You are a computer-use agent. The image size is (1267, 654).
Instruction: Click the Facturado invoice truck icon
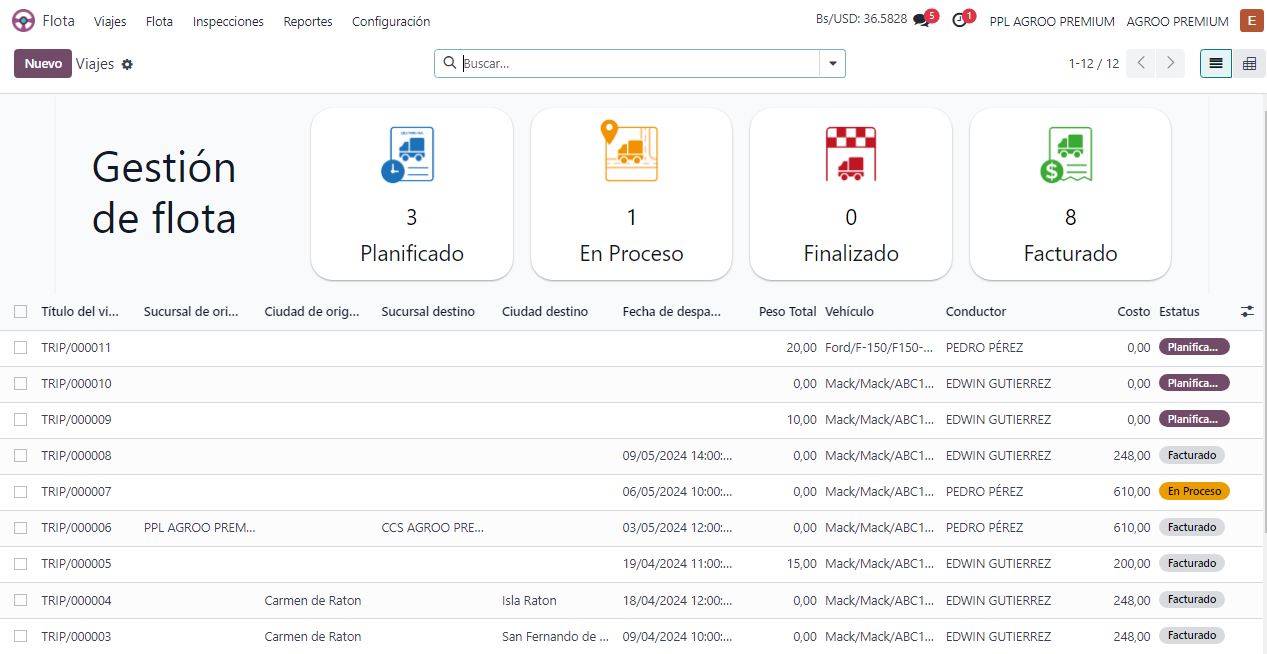1069,154
